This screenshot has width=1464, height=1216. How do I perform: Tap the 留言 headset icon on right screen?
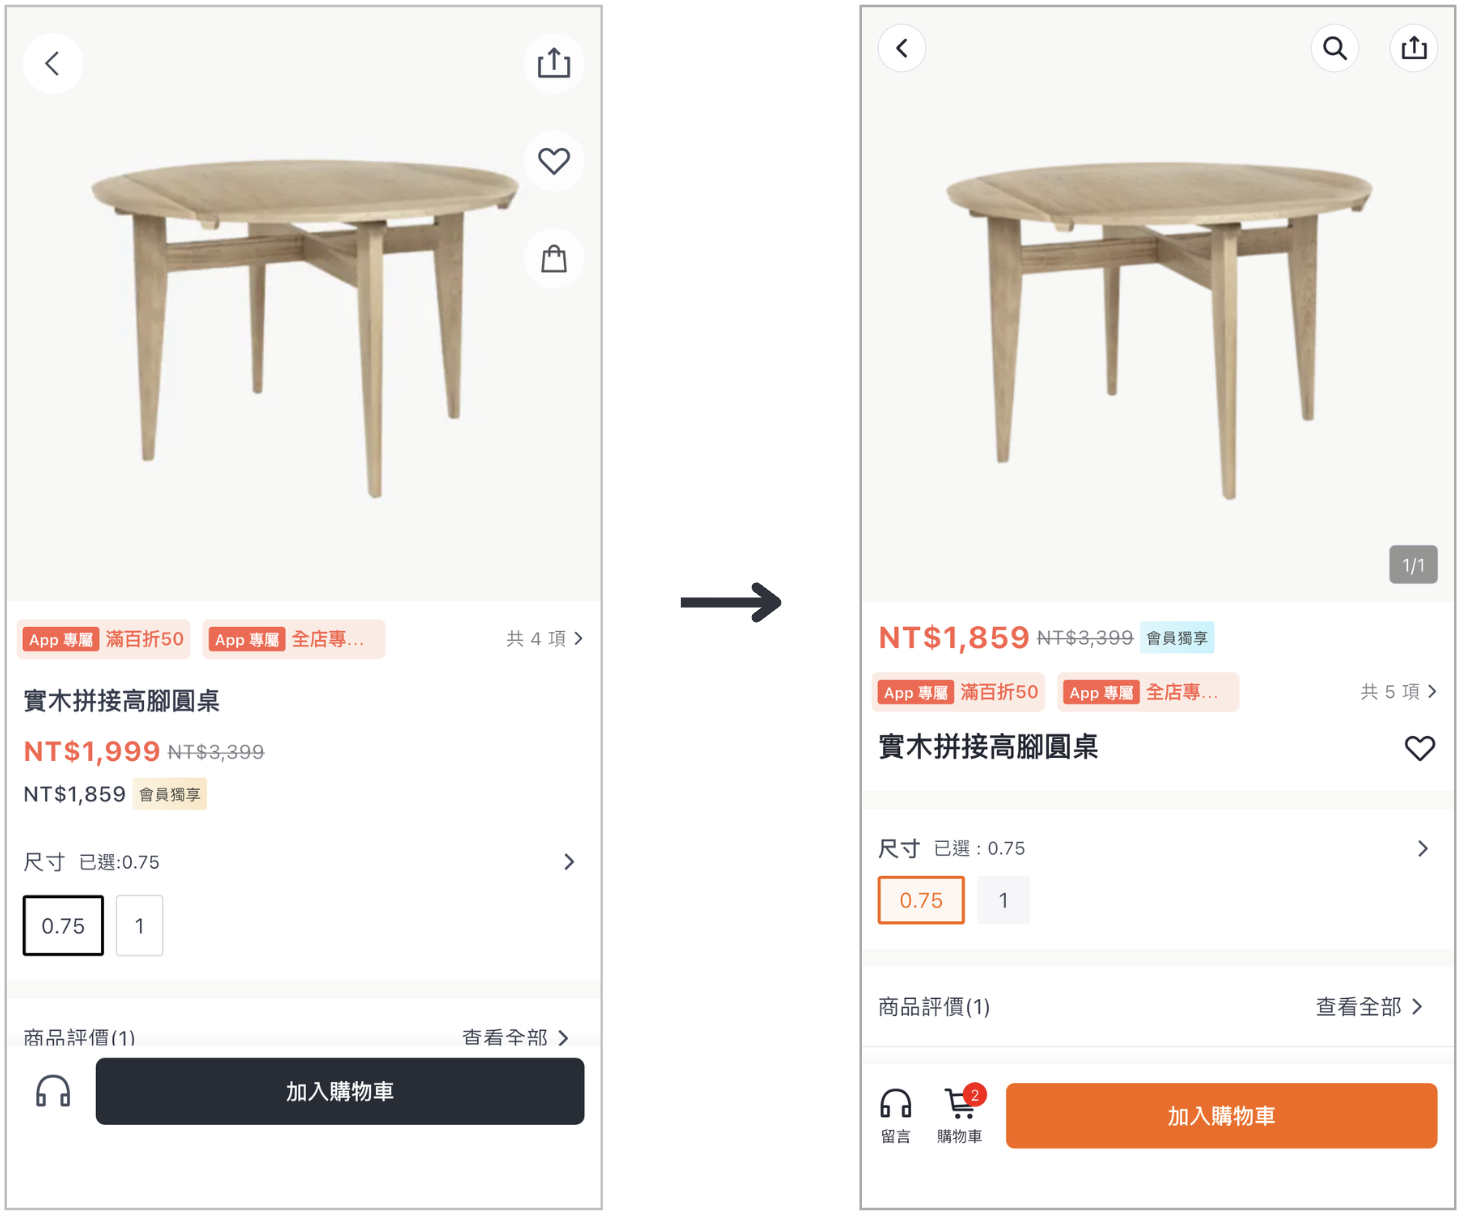coord(896,1116)
